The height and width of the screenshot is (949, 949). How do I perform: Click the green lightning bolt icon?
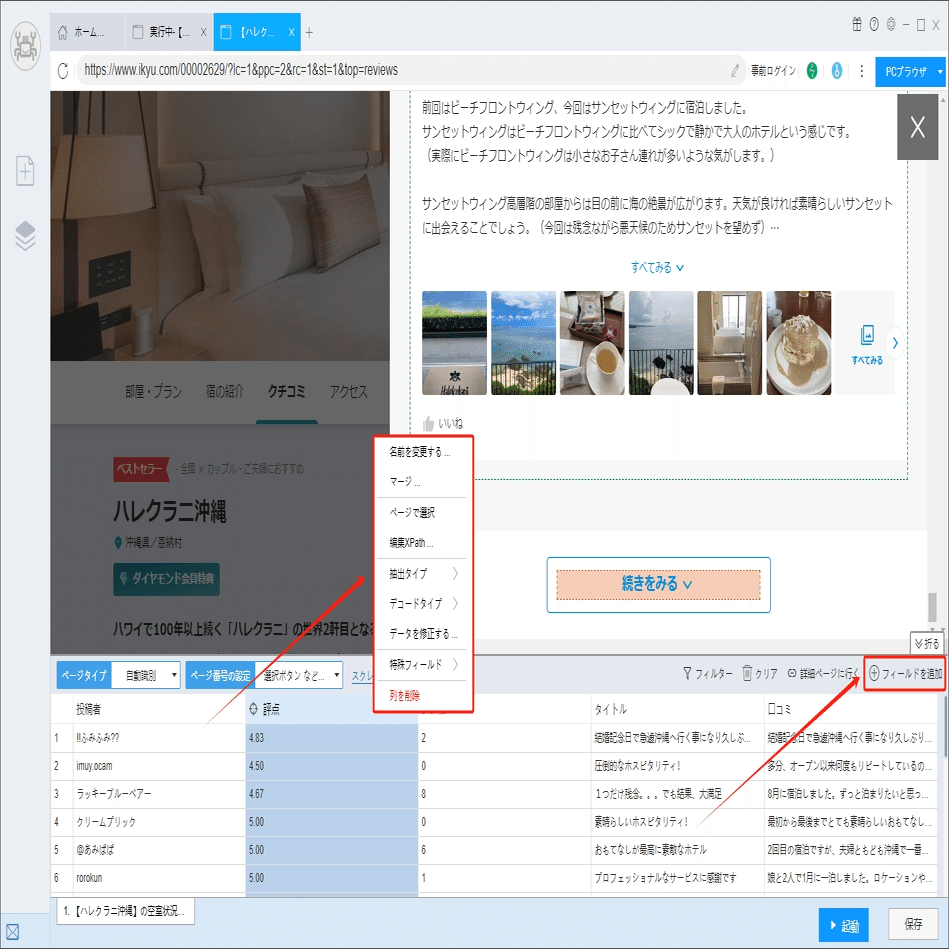point(812,71)
